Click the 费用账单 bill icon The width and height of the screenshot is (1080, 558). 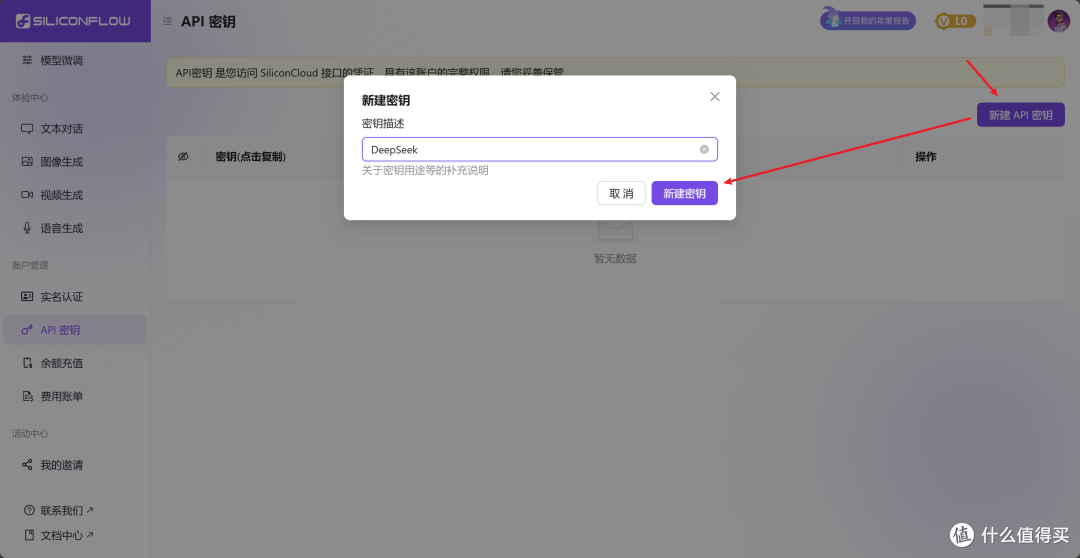(28, 396)
